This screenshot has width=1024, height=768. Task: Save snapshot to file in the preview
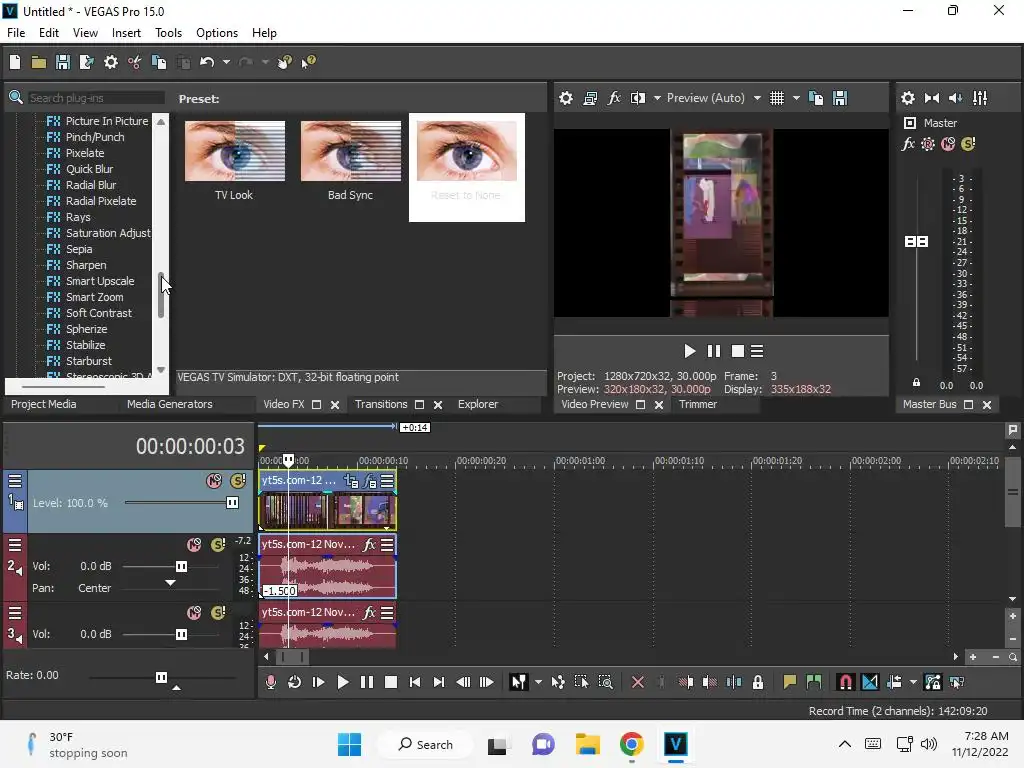pos(840,98)
